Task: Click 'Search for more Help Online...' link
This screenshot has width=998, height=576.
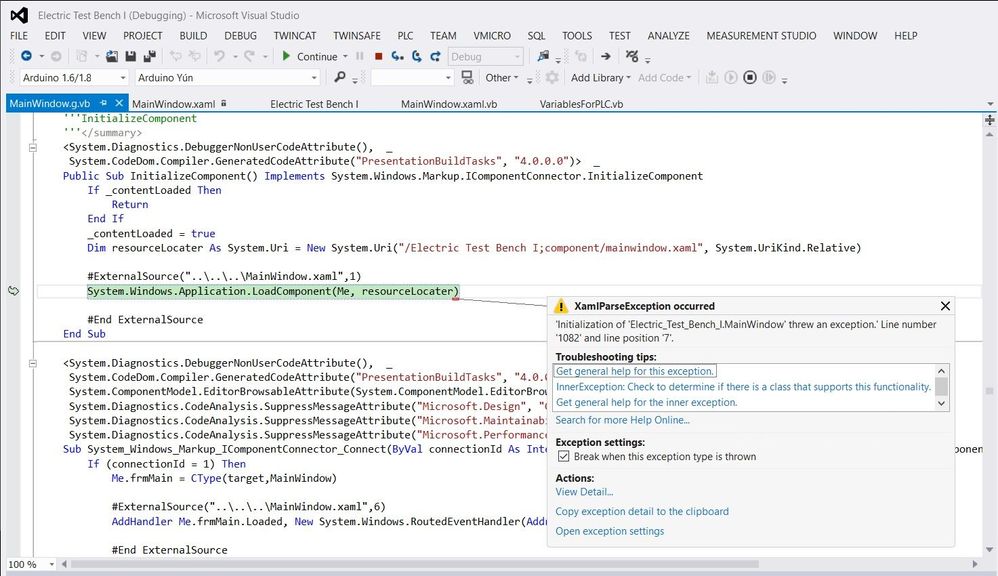Action: [x=622, y=420]
